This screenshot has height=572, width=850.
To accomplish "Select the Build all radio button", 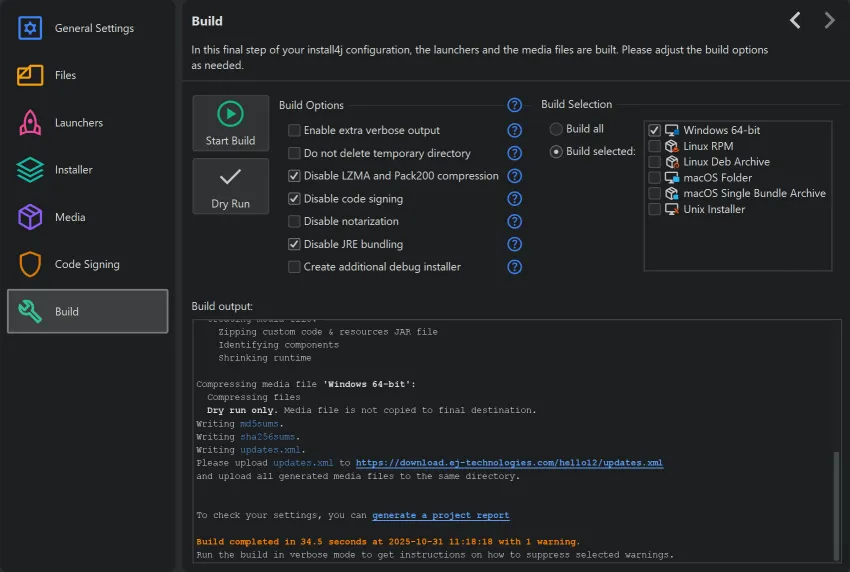I will [556, 129].
